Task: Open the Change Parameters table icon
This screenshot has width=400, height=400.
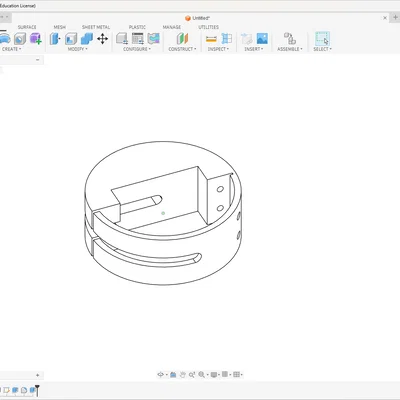Action: (138, 39)
